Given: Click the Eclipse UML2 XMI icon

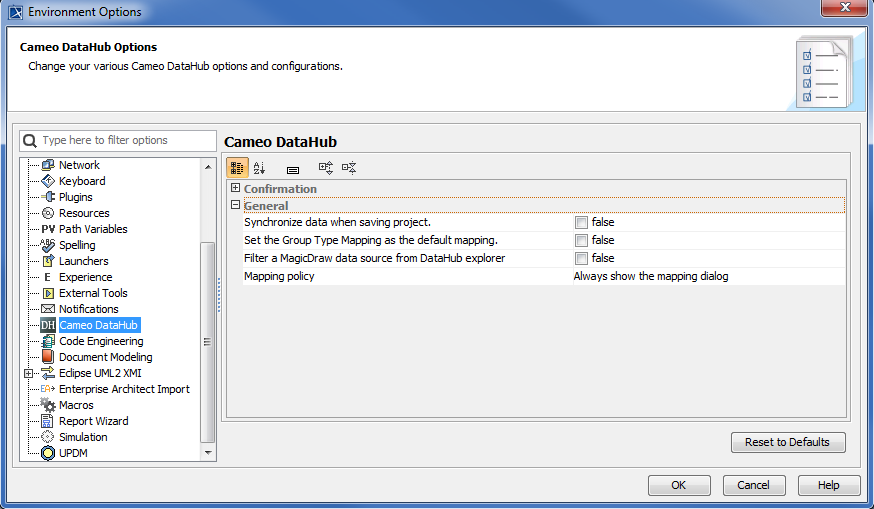Looking at the screenshot, I should pos(48,373).
